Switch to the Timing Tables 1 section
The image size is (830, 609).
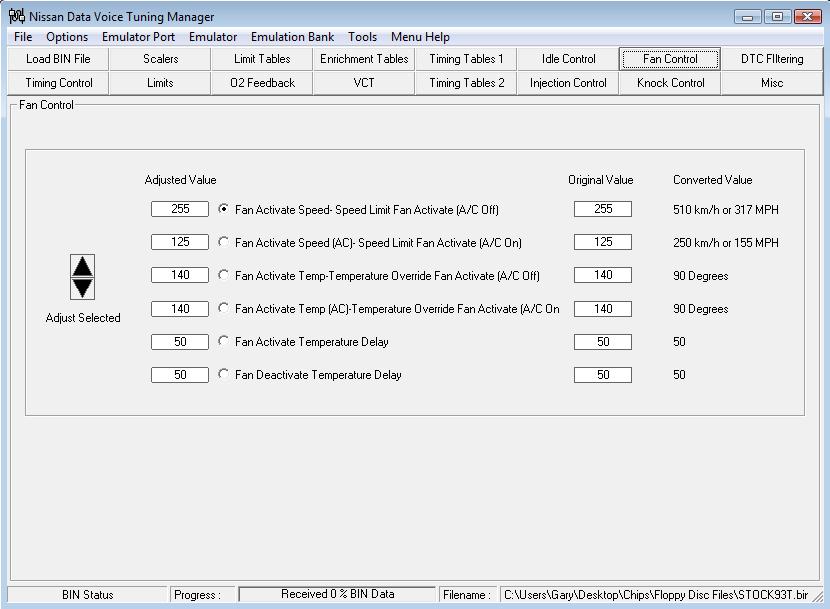click(466, 59)
